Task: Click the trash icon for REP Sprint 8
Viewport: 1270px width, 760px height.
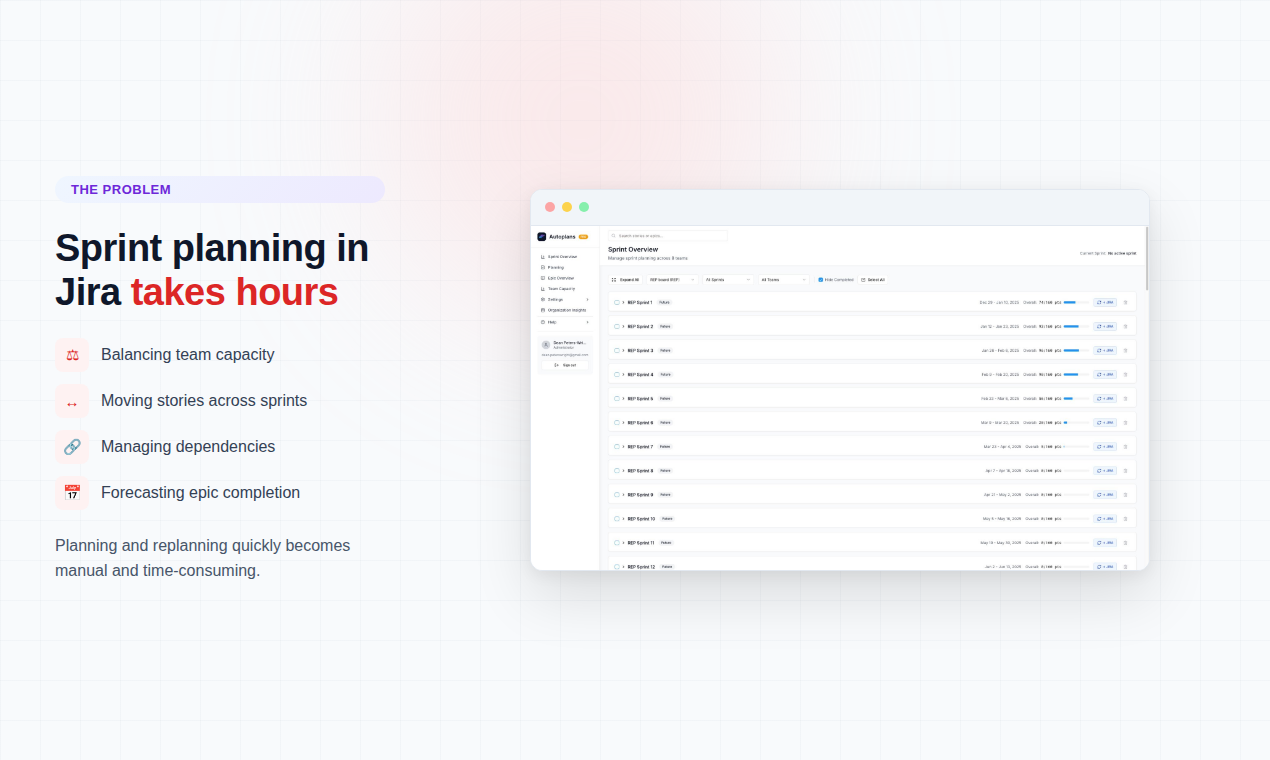Action: (x=1125, y=470)
